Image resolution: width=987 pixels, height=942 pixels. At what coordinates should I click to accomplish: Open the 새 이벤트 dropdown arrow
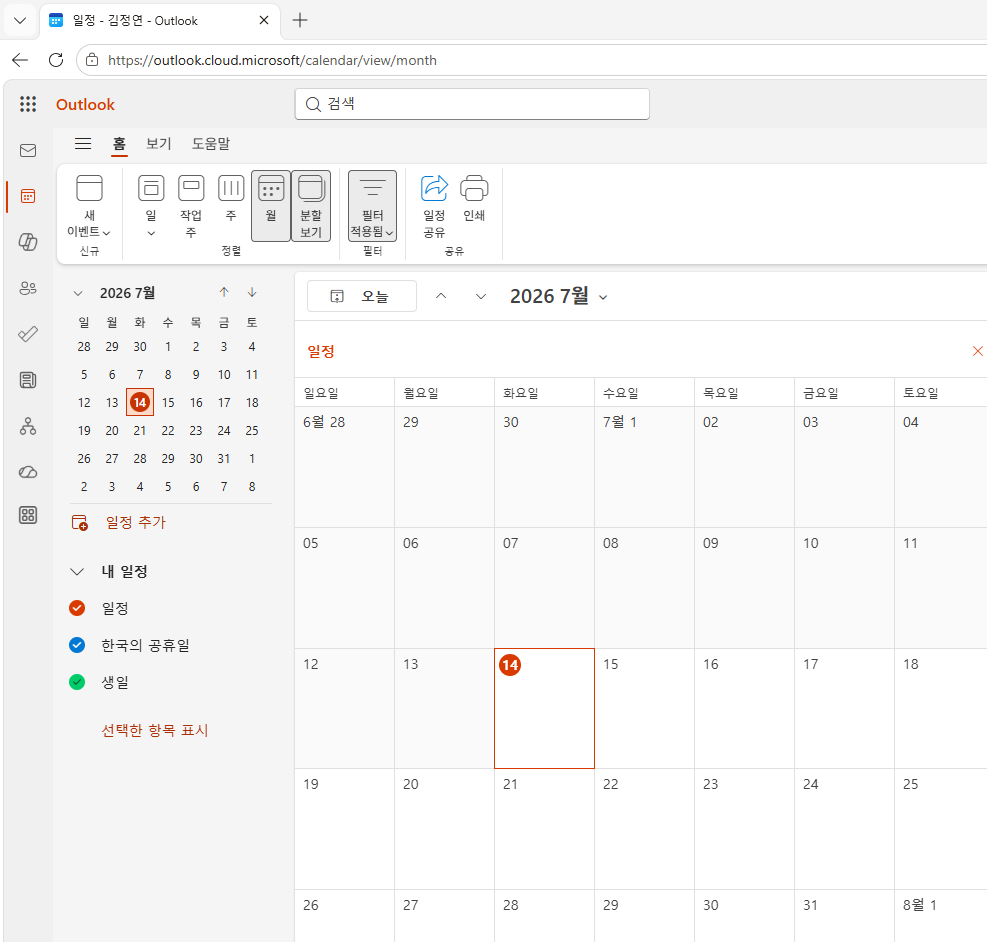click(x=106, y=233)
